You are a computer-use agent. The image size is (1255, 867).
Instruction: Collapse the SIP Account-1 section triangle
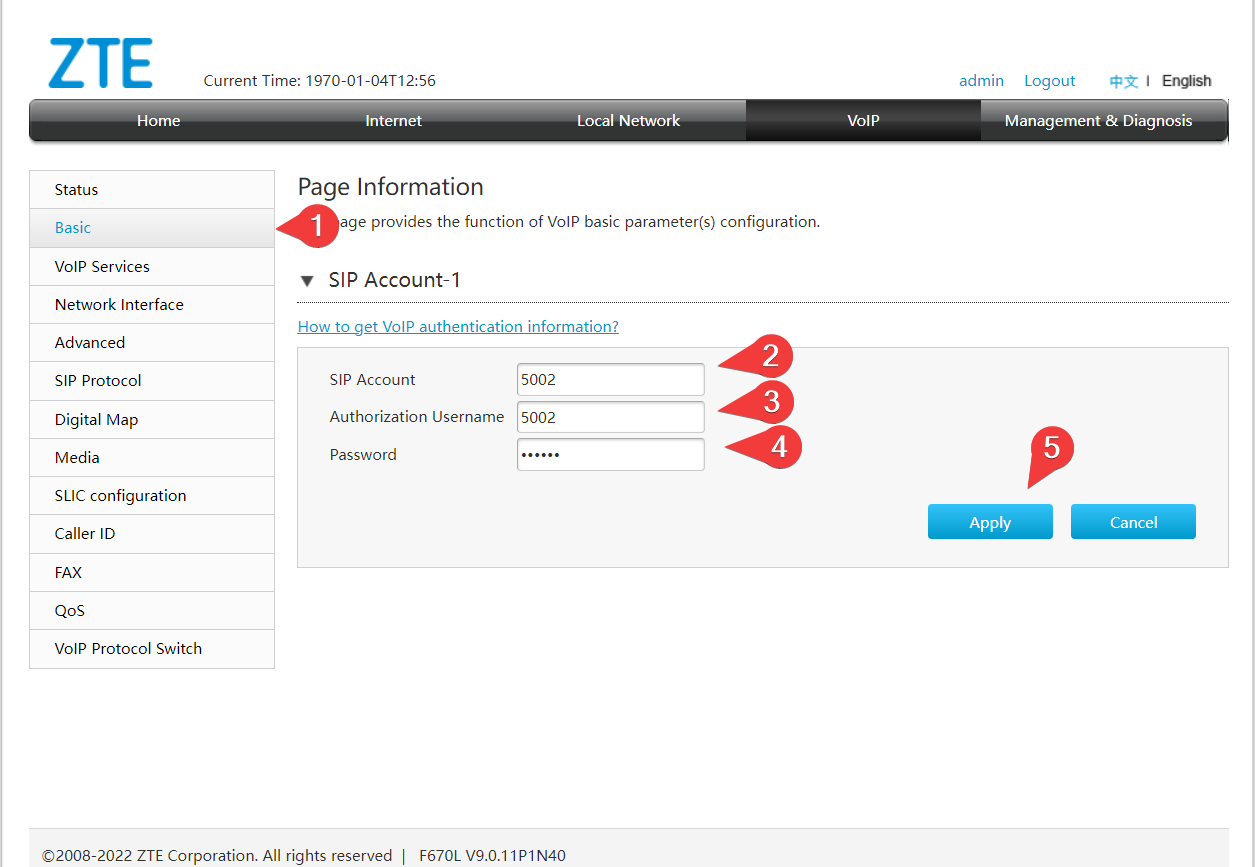pyautogui.click(x=307, y=281)
